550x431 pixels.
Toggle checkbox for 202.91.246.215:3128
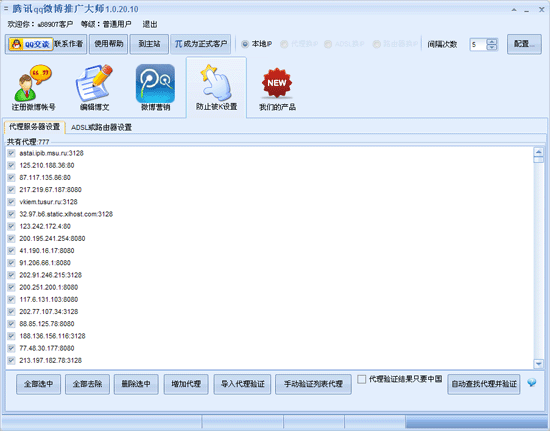tap(11, 275)
